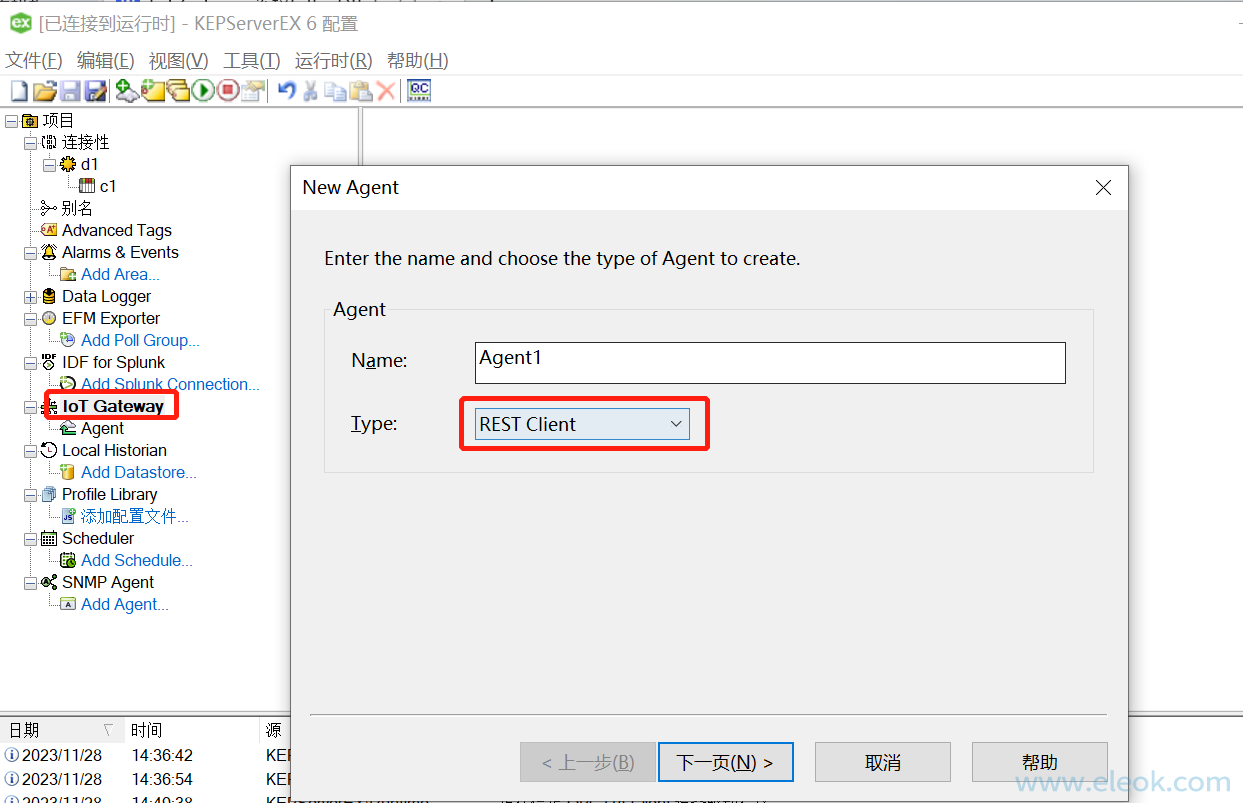The height and width of the screenshot is (803, 1243).
Task: Click the 下一页(N) next button
Action: (725, 762)
